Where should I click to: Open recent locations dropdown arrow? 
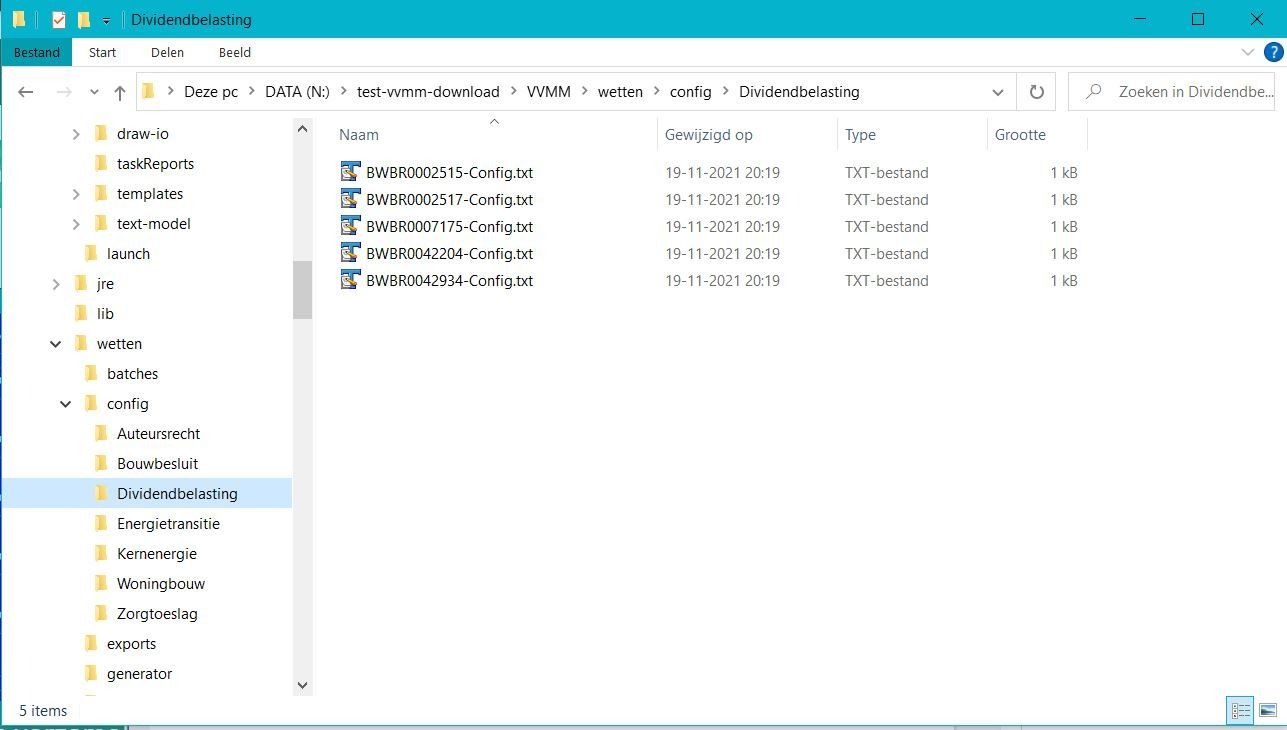(94, 92)
